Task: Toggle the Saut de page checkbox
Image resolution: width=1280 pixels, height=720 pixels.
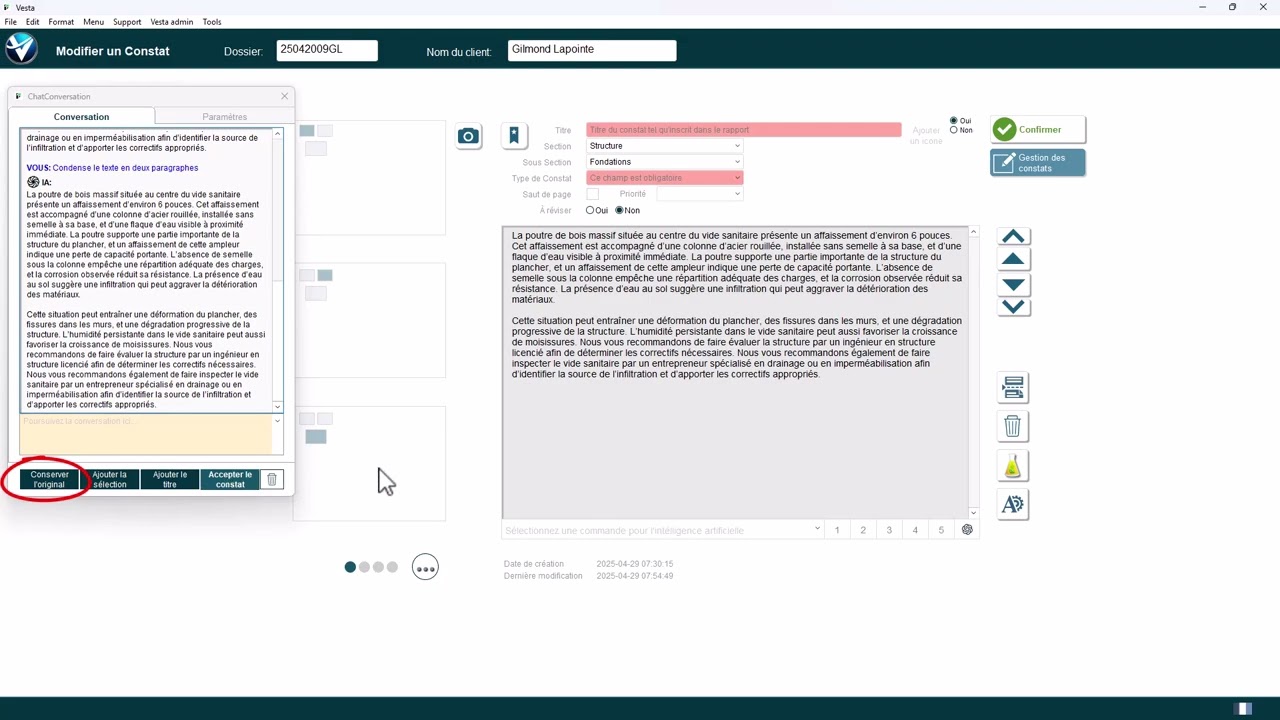Action: (x=592, y=194)
